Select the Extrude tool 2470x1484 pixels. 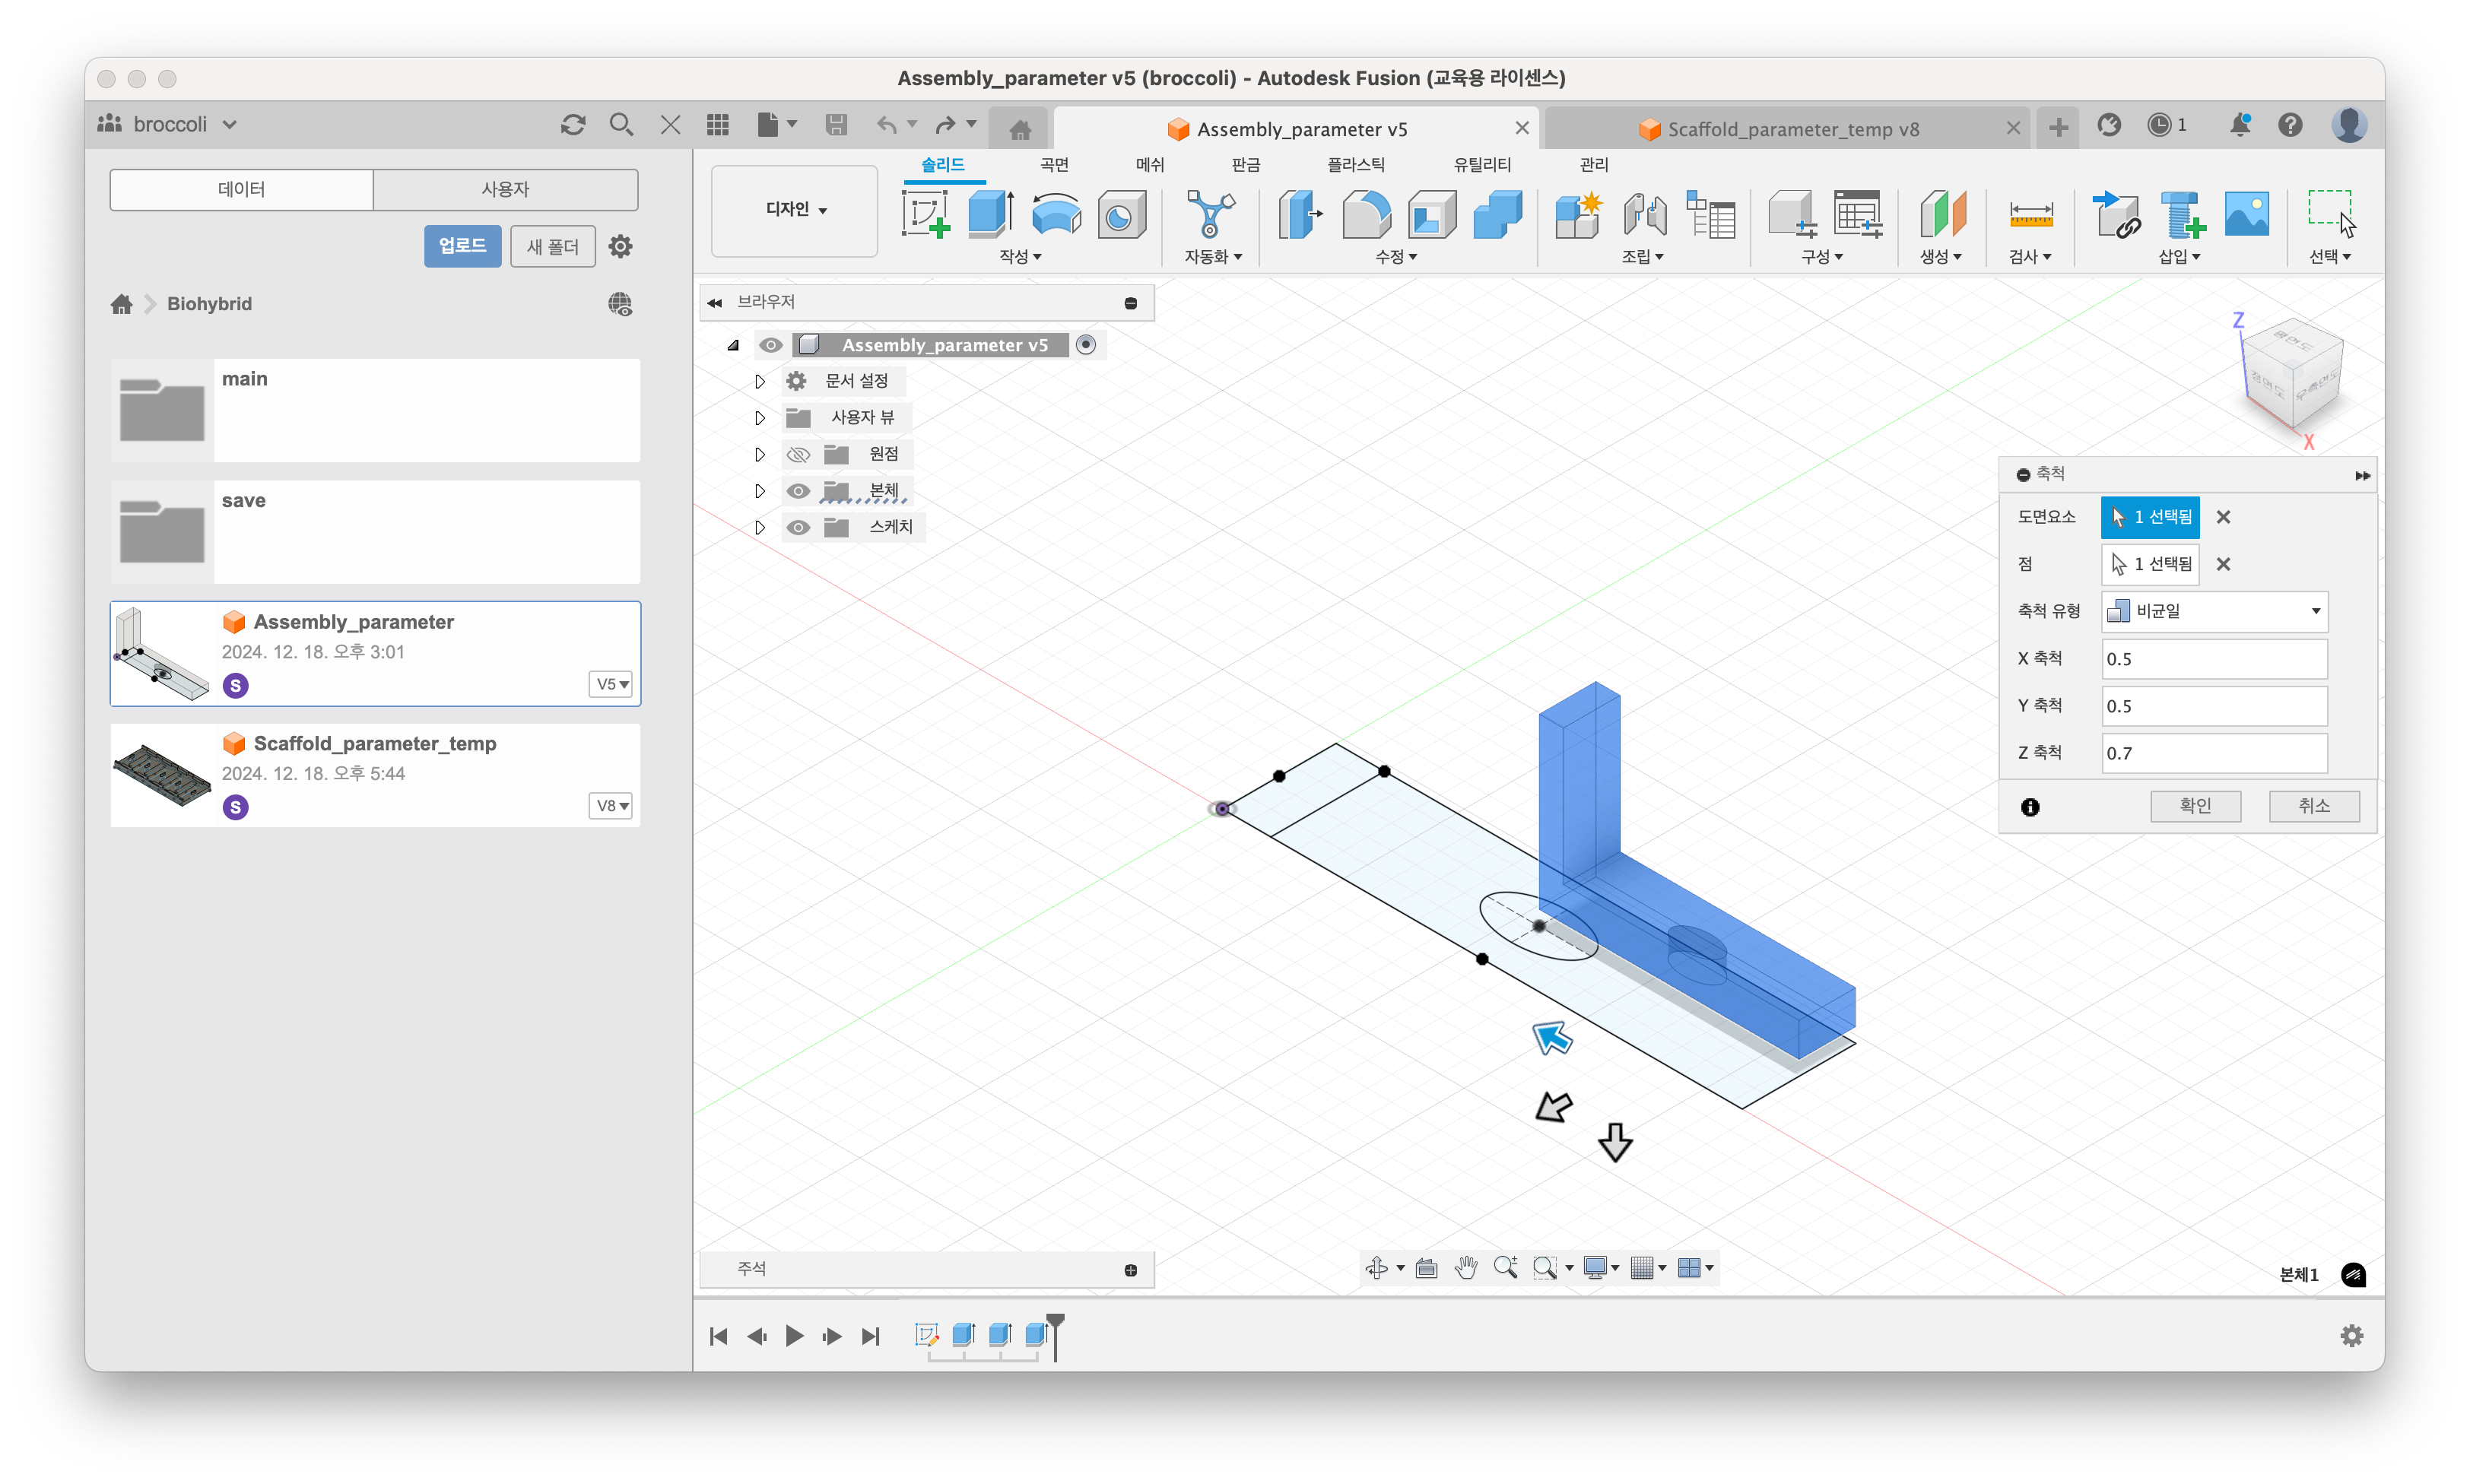pyautogui.click(x=991, y=214)
